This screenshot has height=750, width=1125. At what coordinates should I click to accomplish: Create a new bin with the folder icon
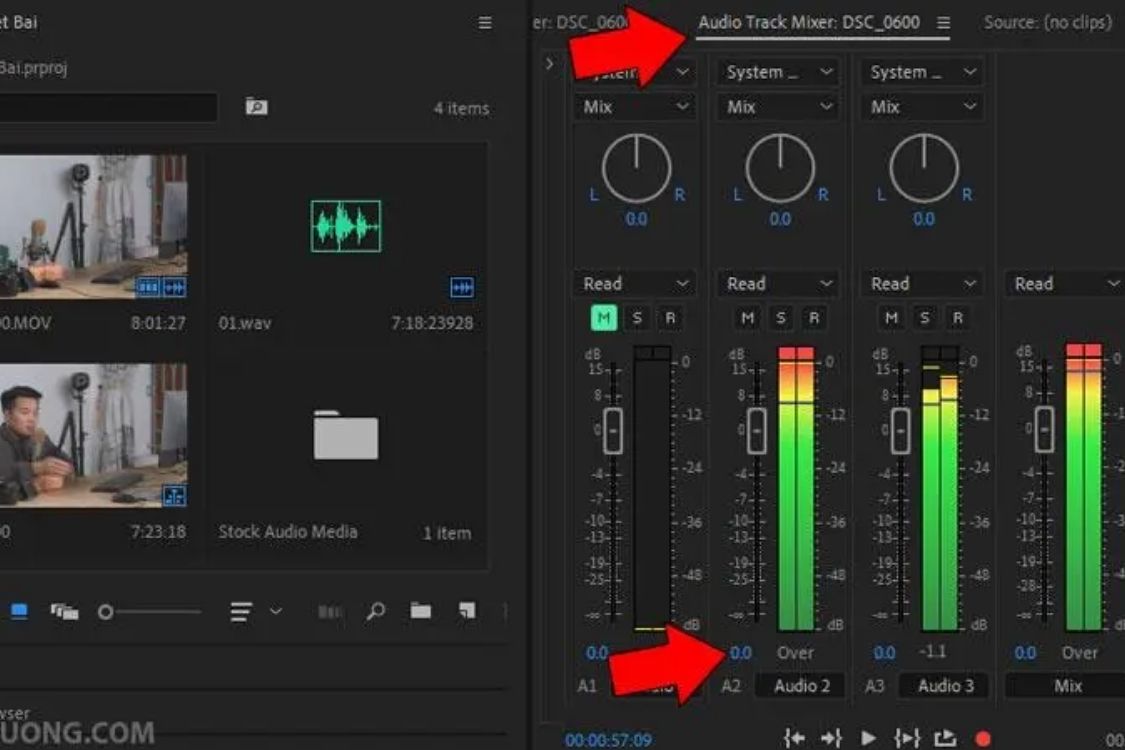(x=421, y=611)
